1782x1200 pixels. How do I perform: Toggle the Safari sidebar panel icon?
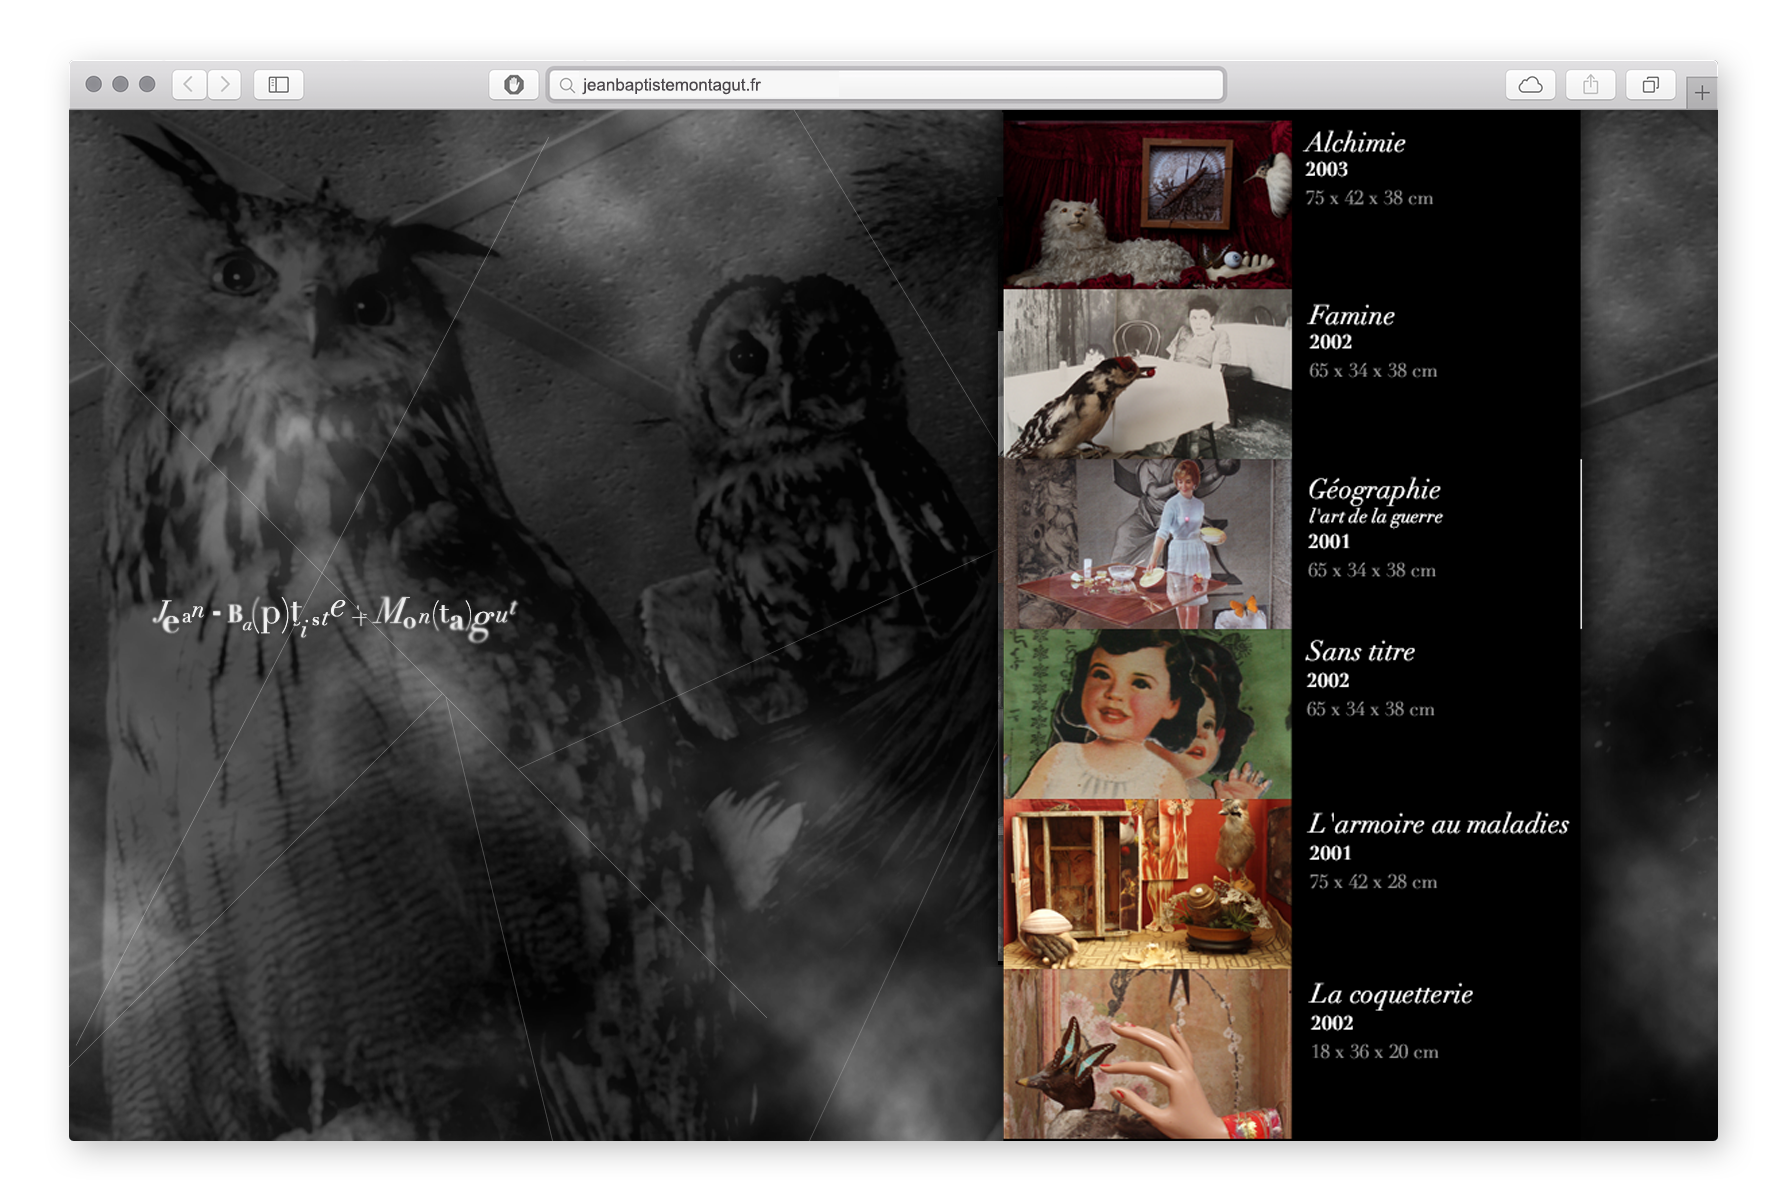pos(279,85)
